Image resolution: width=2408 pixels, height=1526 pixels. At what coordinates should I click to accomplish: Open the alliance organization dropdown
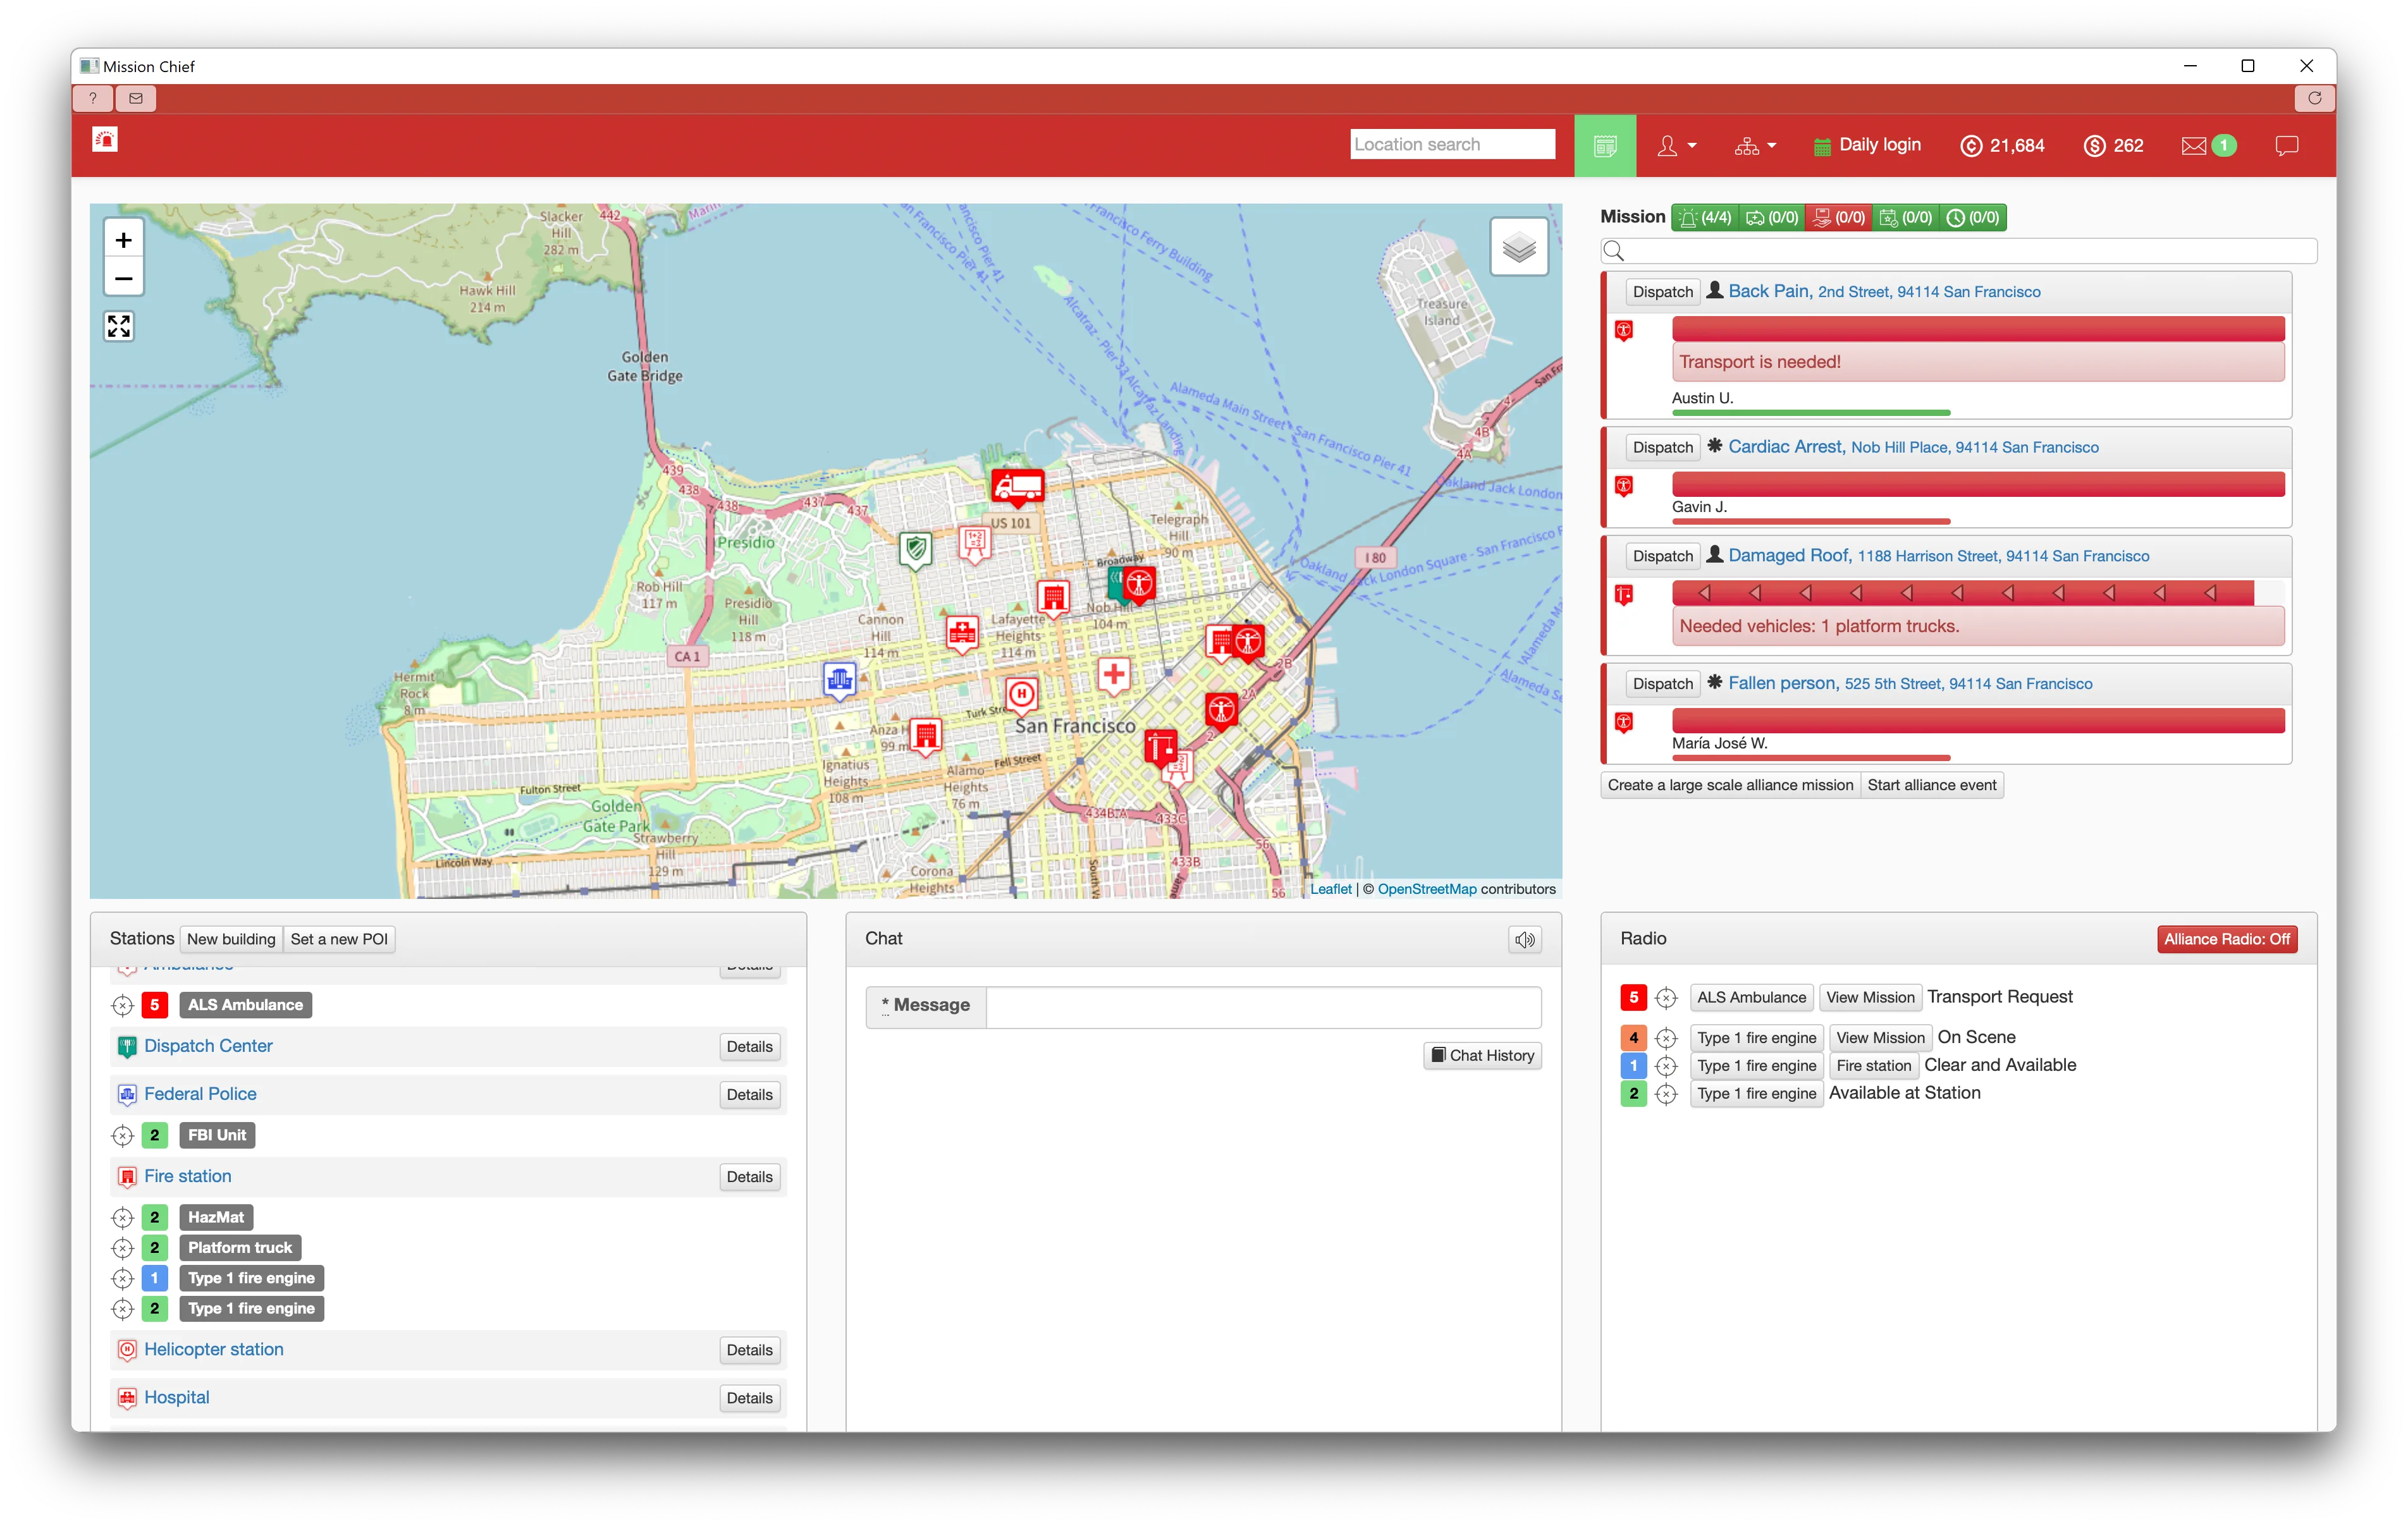coord(1755,146)
